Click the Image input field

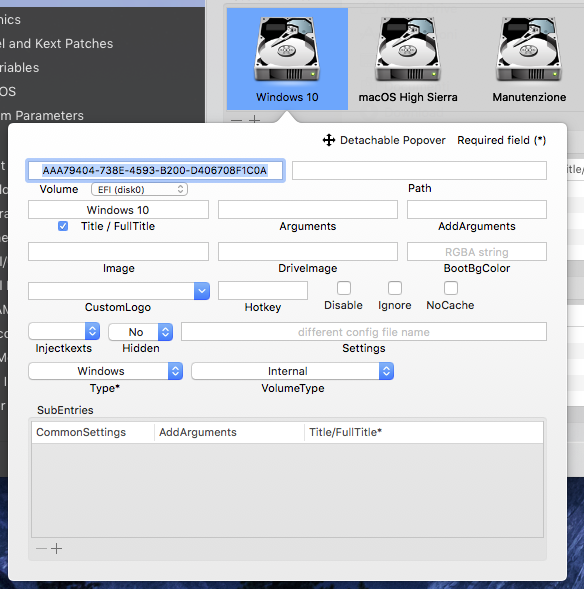(118, 252)
